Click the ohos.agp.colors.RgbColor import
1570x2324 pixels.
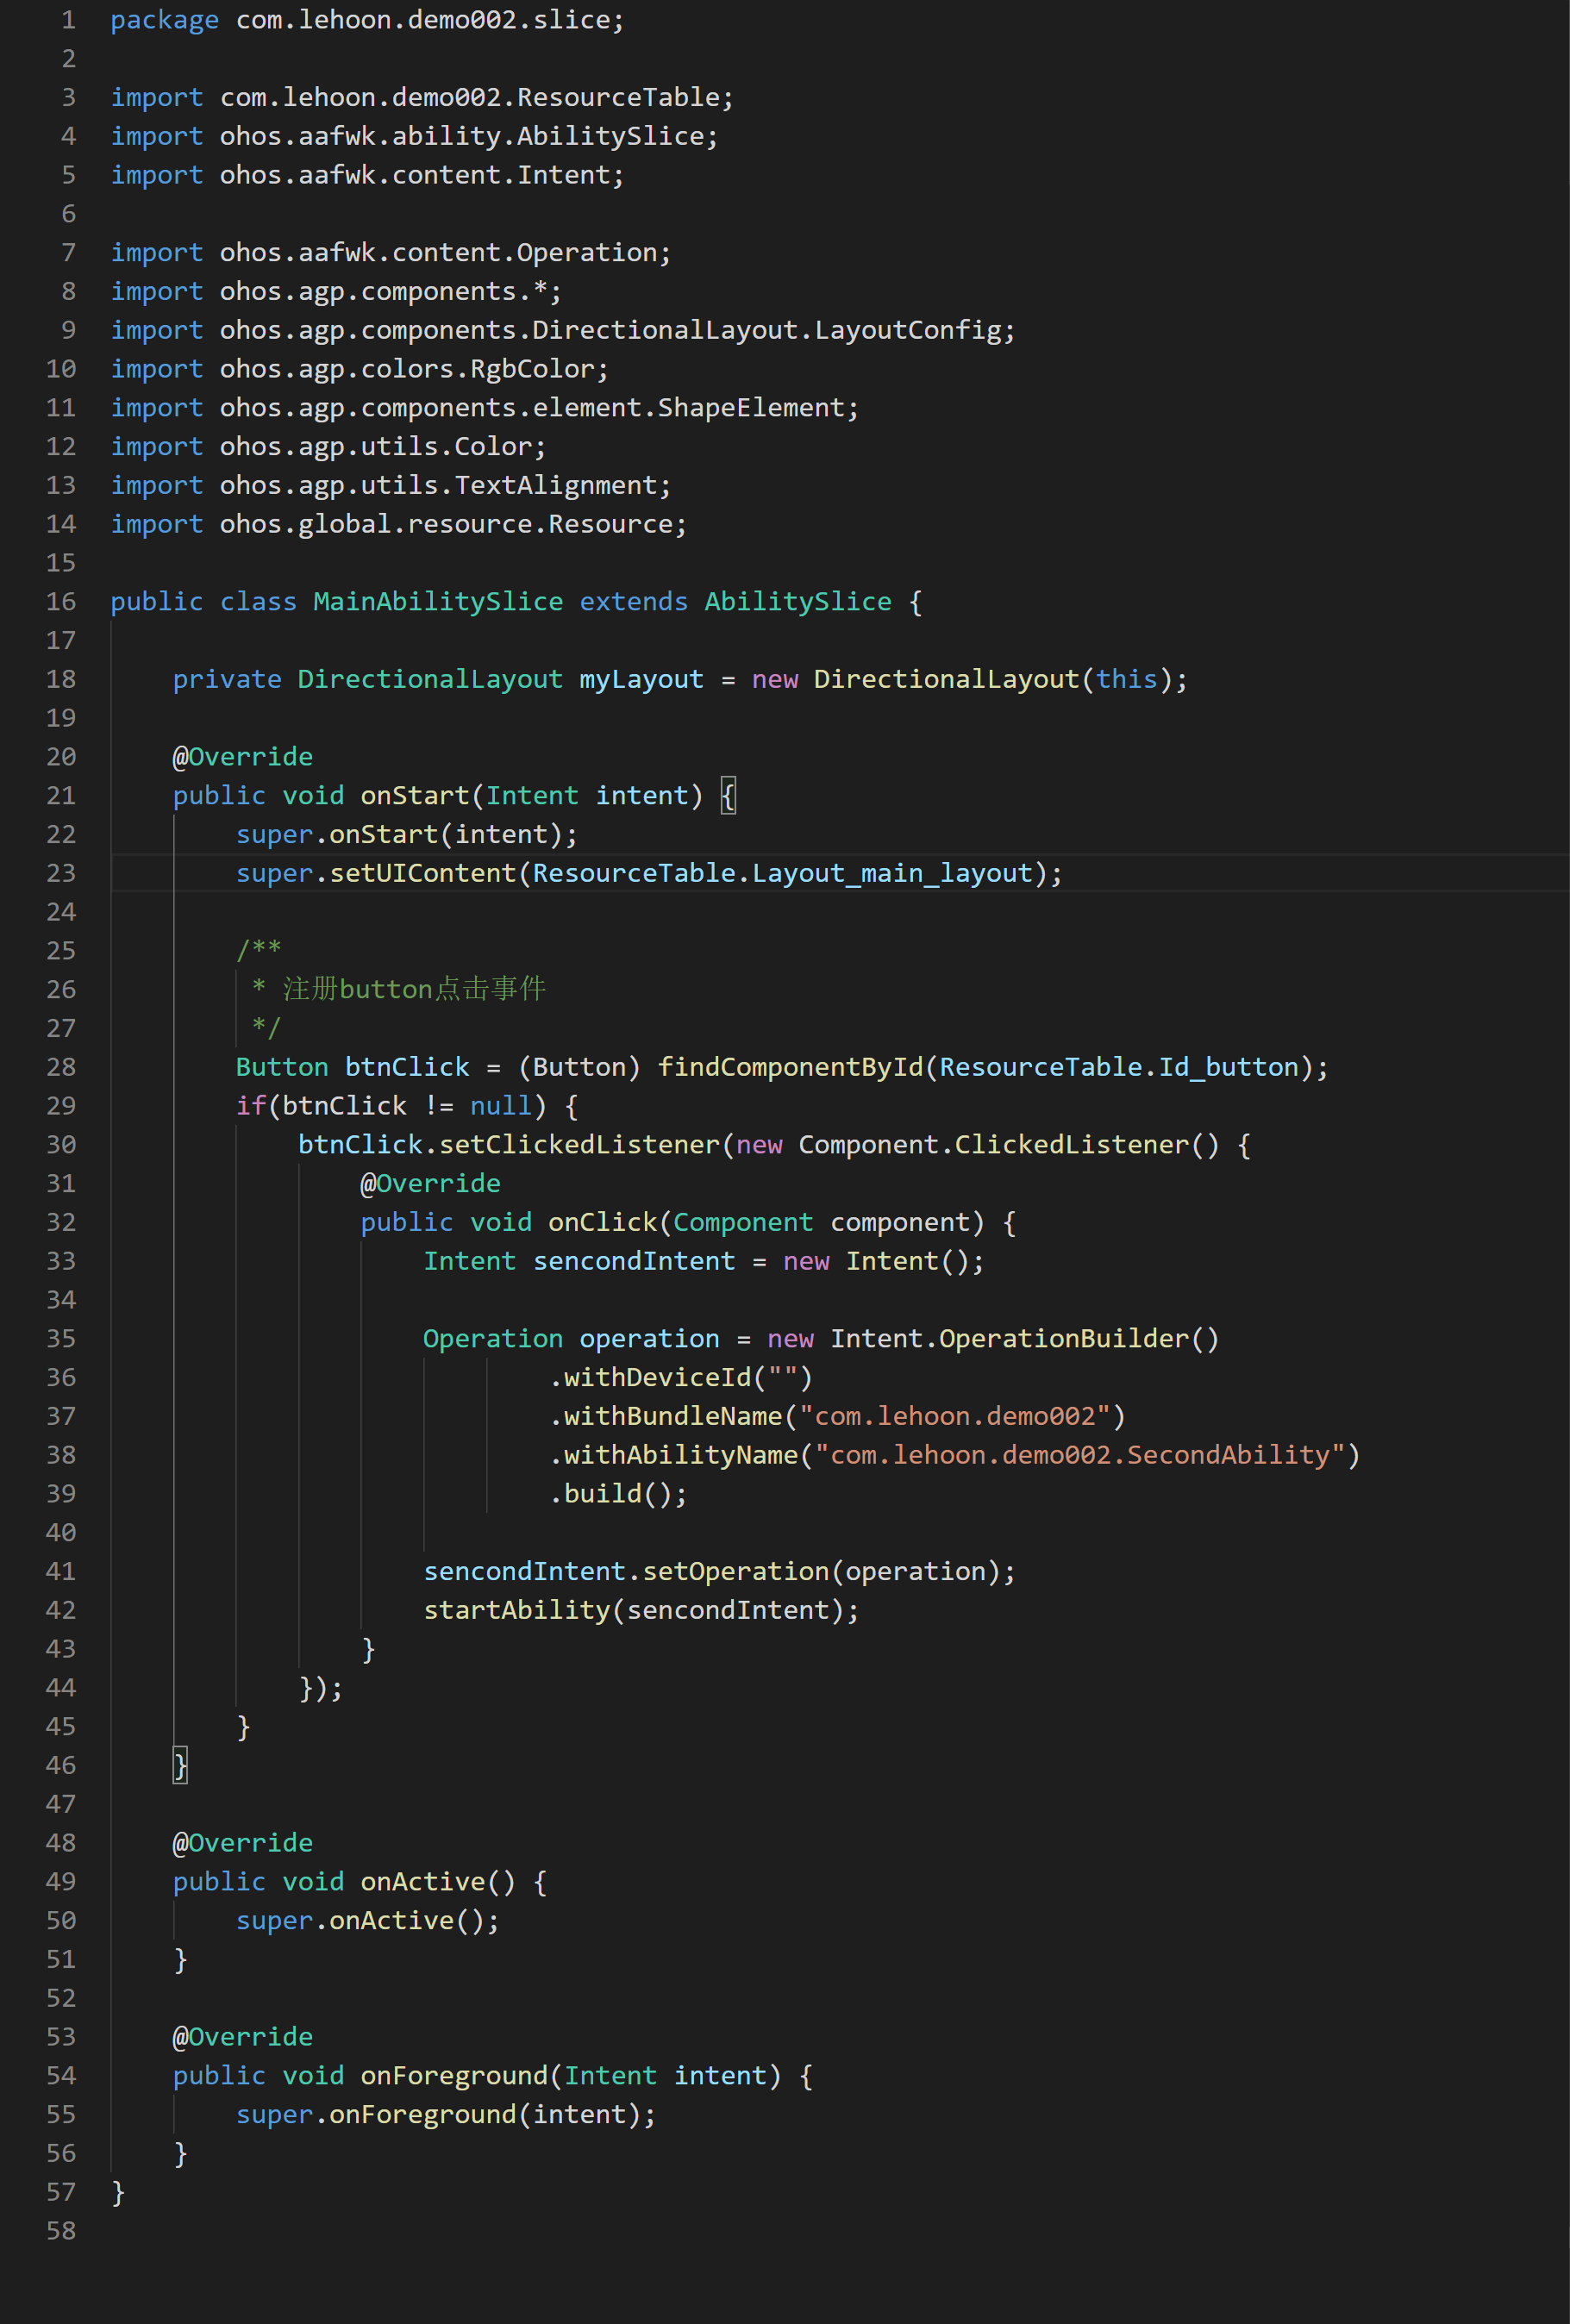tap(359, 369)
